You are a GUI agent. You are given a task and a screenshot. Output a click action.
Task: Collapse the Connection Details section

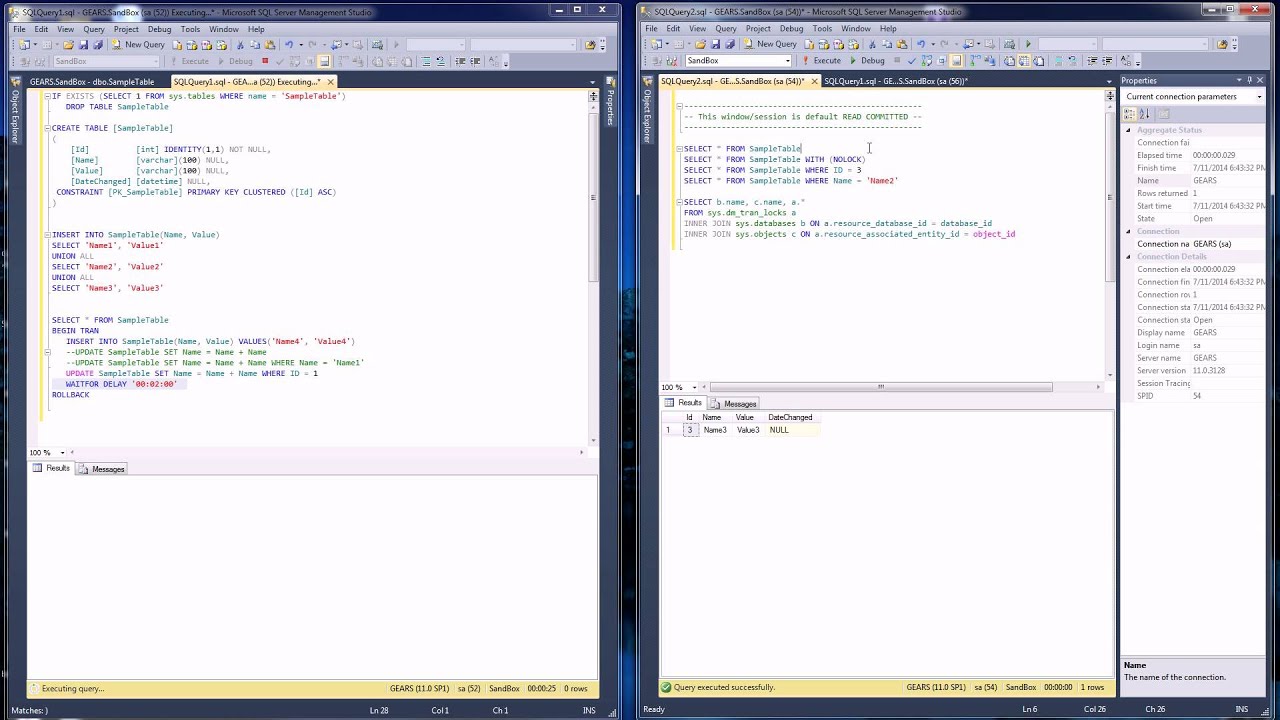click(x=1129, y=257)
